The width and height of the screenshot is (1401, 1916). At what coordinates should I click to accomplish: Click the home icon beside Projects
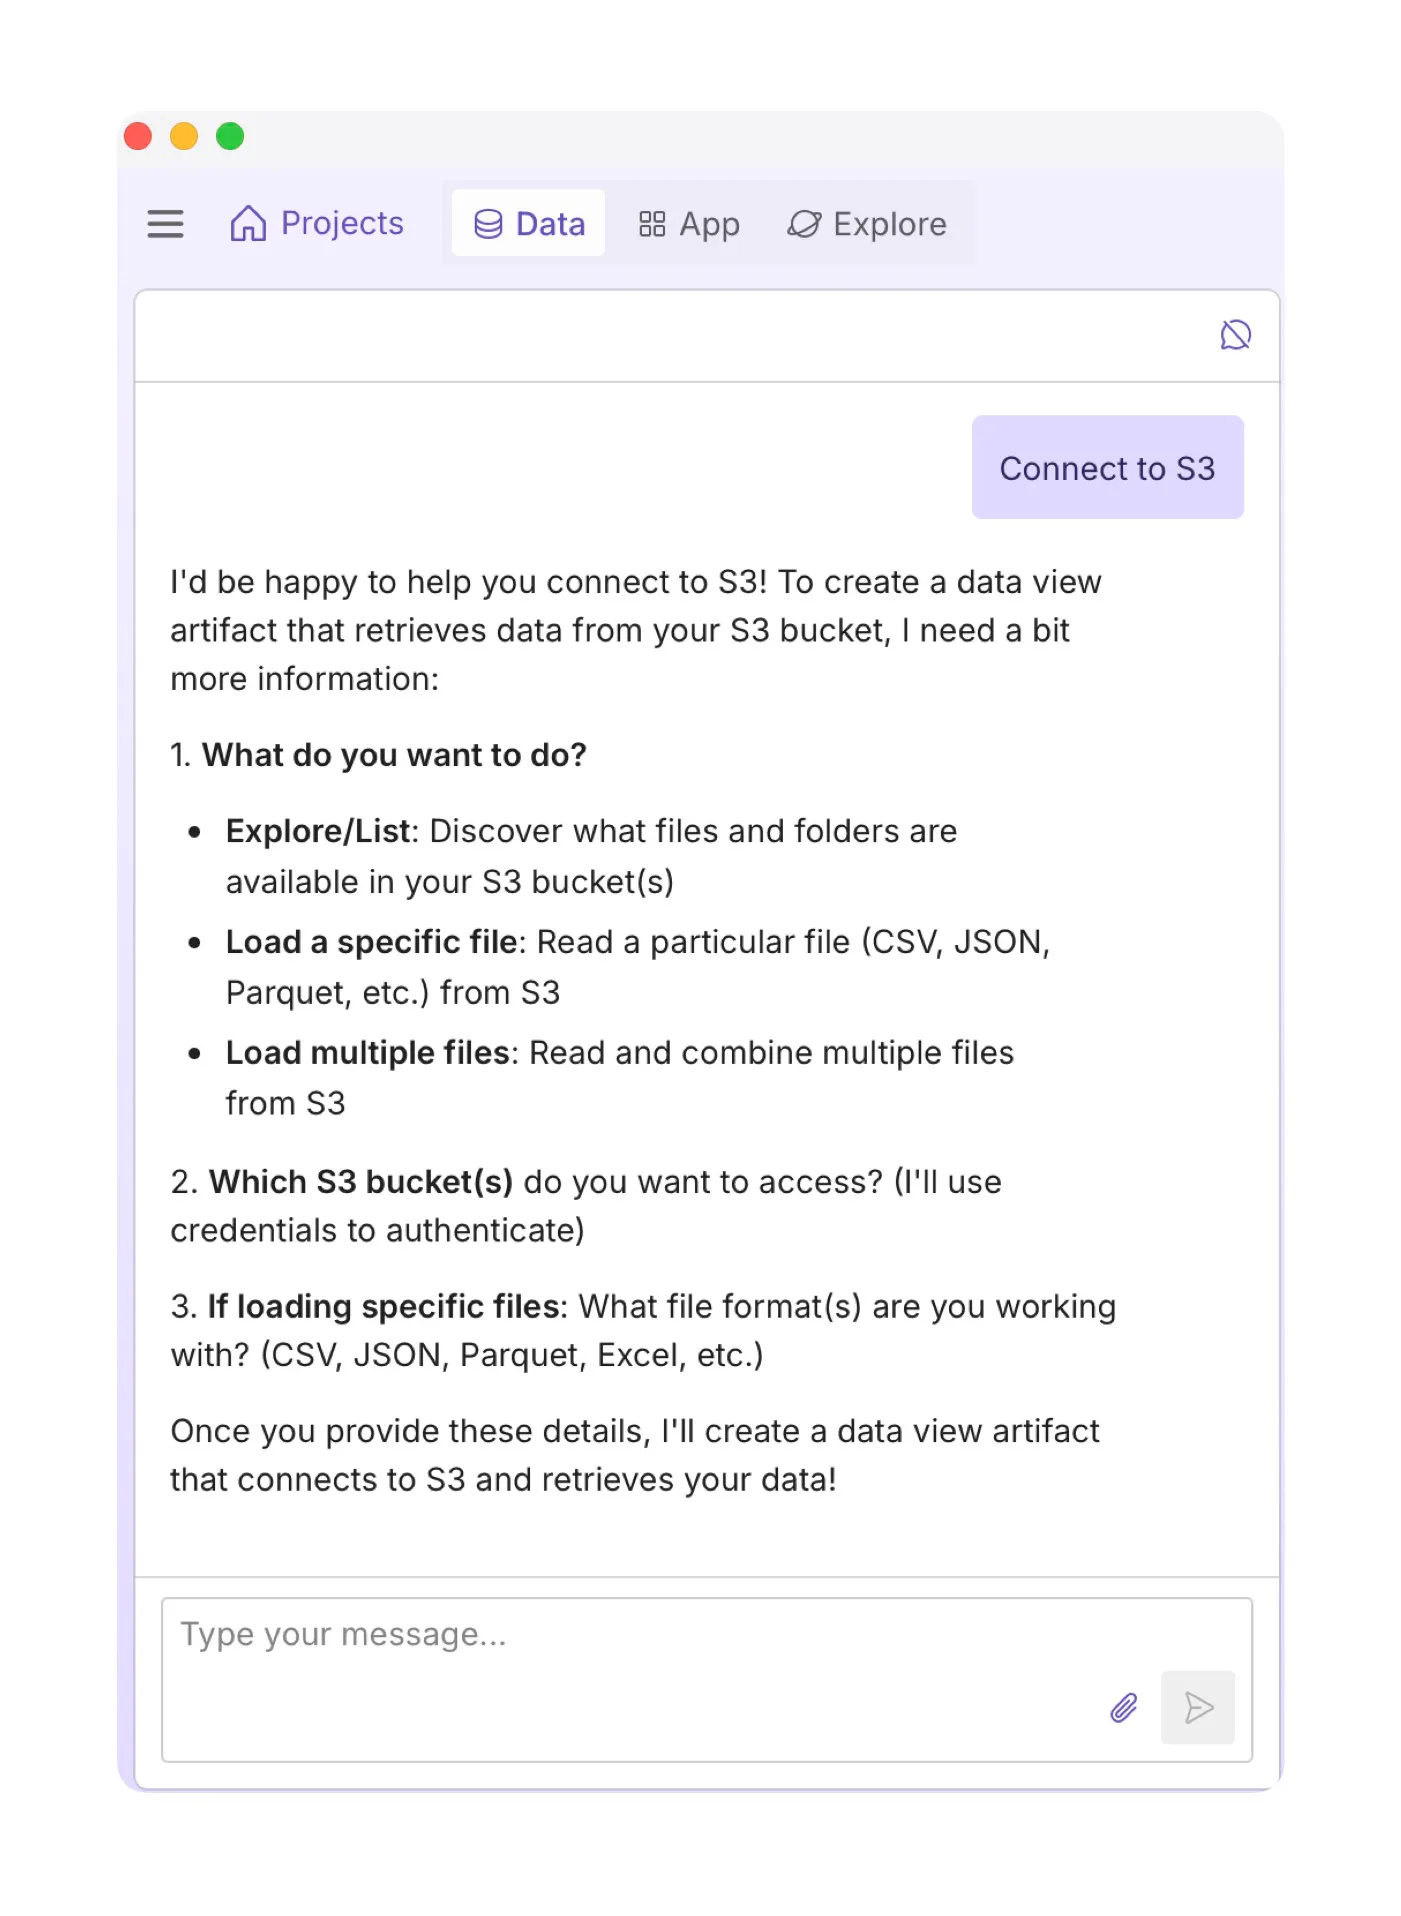click(x=247, y=223)
